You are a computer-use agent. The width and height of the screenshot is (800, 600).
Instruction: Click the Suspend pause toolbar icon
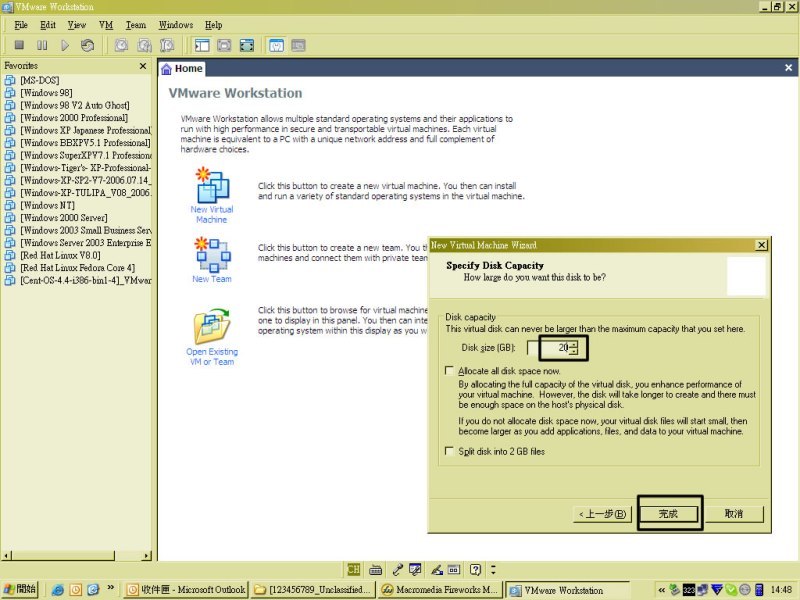point(42,45)
